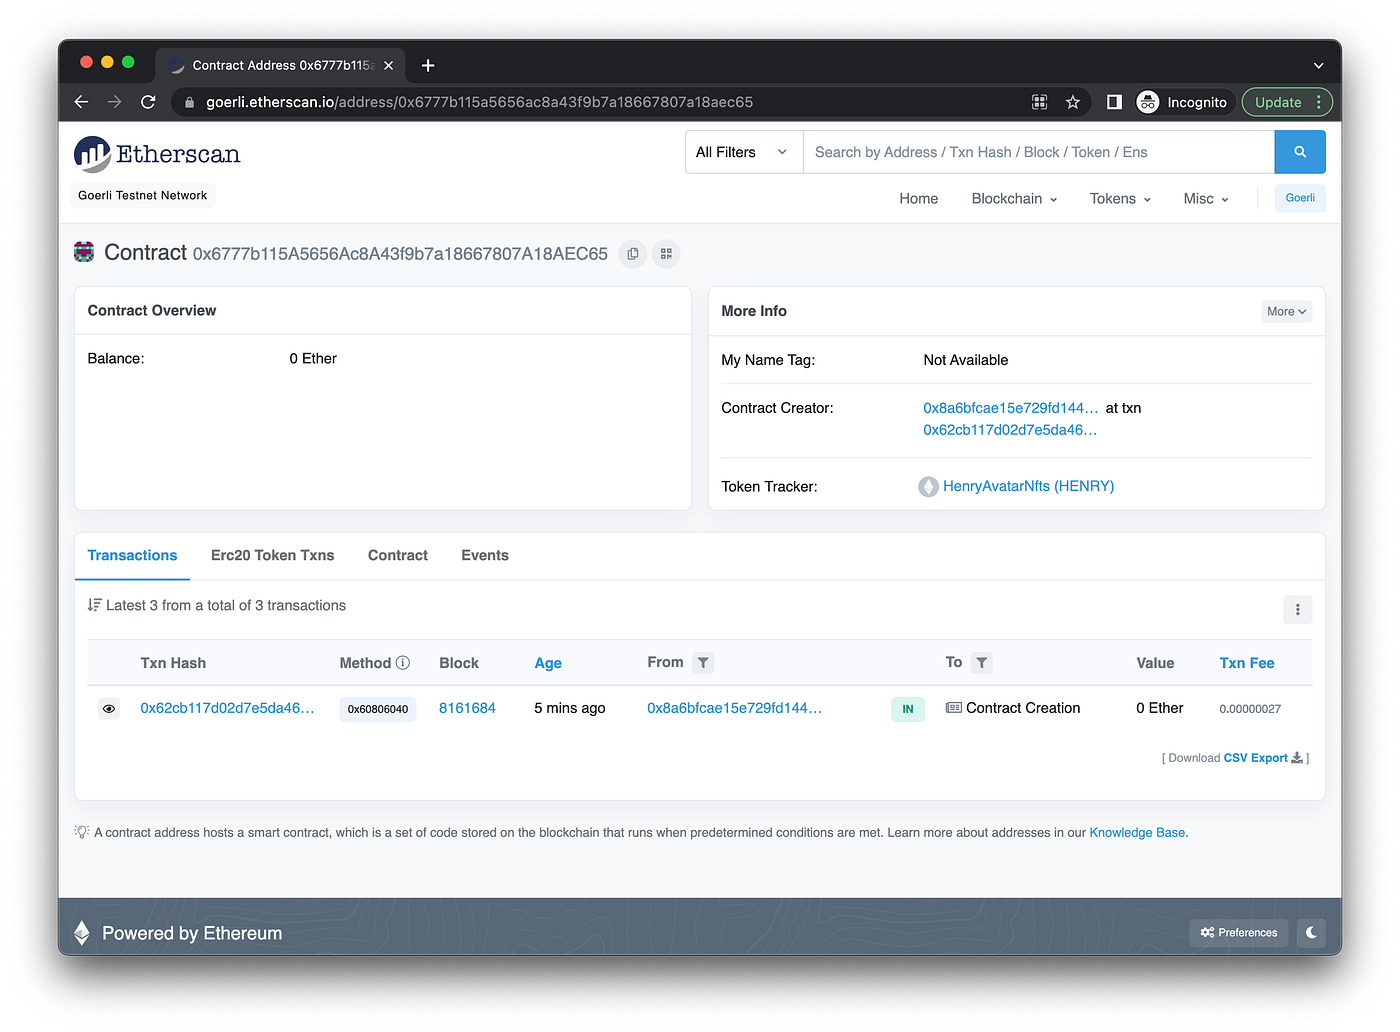Click the HENRY token icon
The width and height of the screenshot is (1400, 1032).
coord(929,487)
